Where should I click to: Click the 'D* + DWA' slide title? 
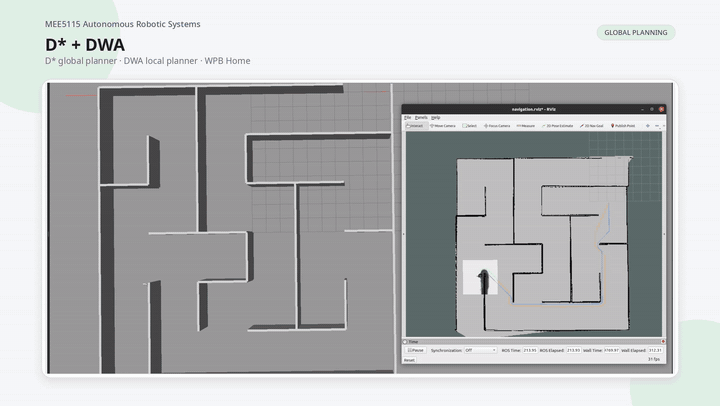point(85,45)
